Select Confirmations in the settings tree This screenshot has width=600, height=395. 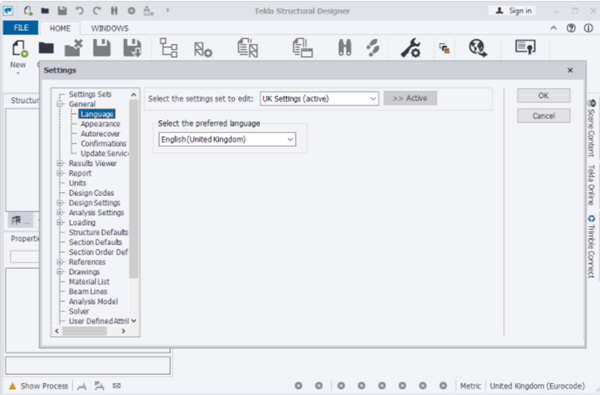coord(103,144)
